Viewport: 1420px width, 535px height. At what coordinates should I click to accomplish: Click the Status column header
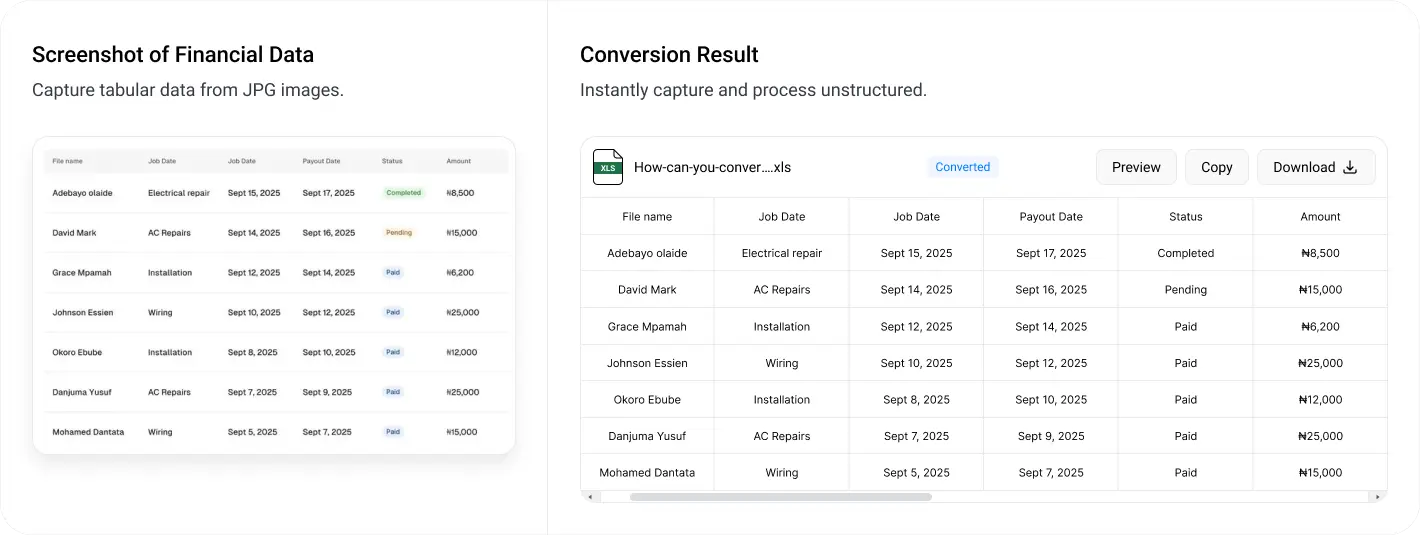1185,216
